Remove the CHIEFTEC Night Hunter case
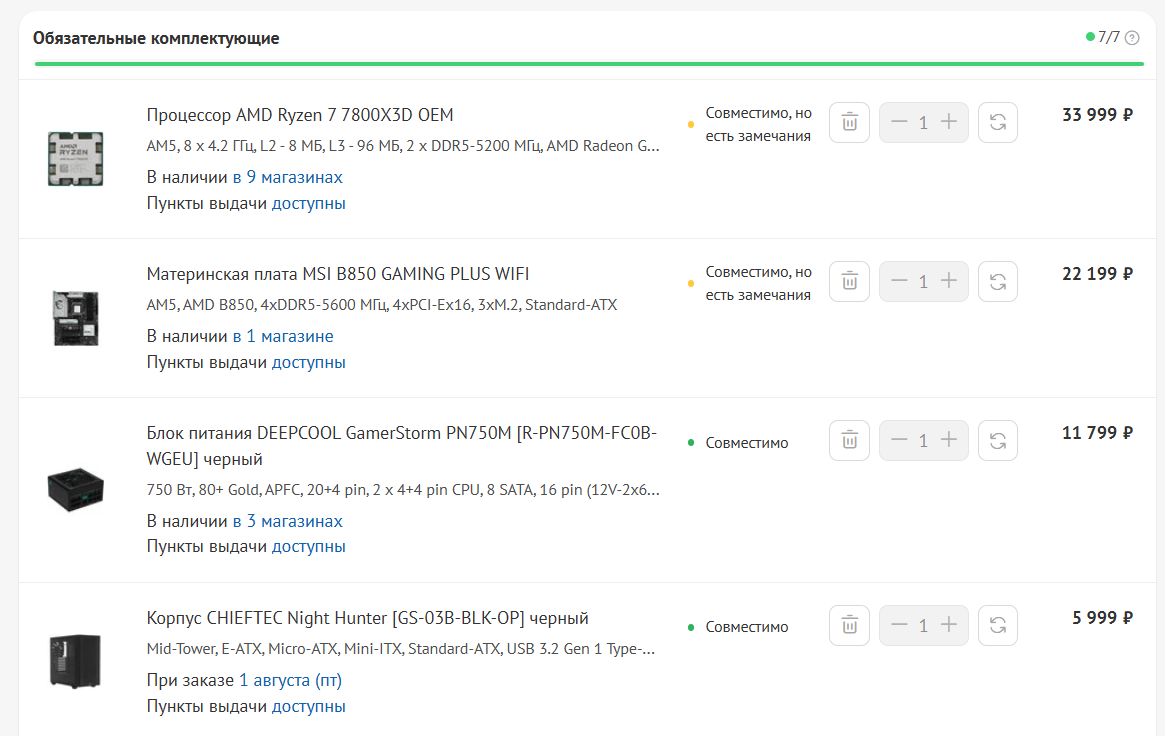This screenshot has width=1165, height=736. pyautogui.click(x=849, y=625)
